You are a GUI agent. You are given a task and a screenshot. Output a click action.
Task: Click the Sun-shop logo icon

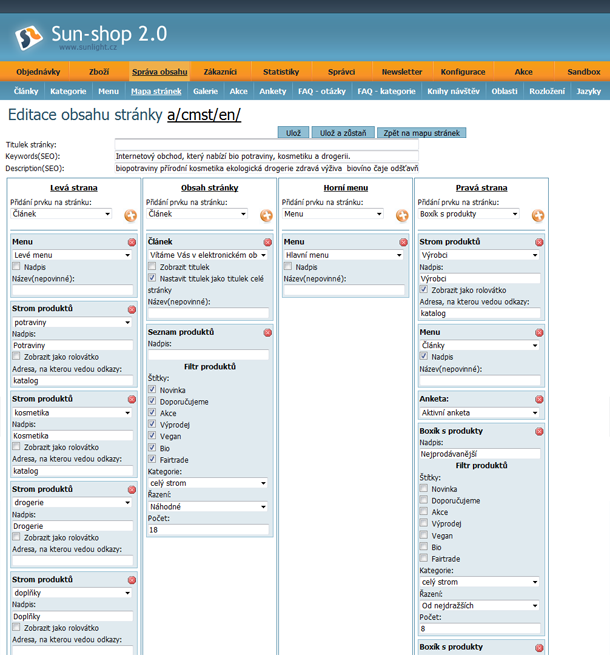pyautogui.click(x=28, y=37)
